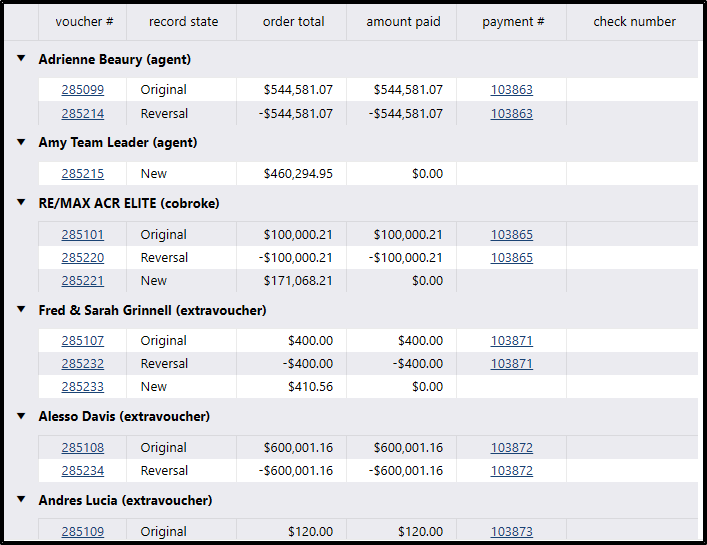Viewport: 707px width, 545px height.
Task: Collapse the Amy Team Leader group
Action: point(21,142)
